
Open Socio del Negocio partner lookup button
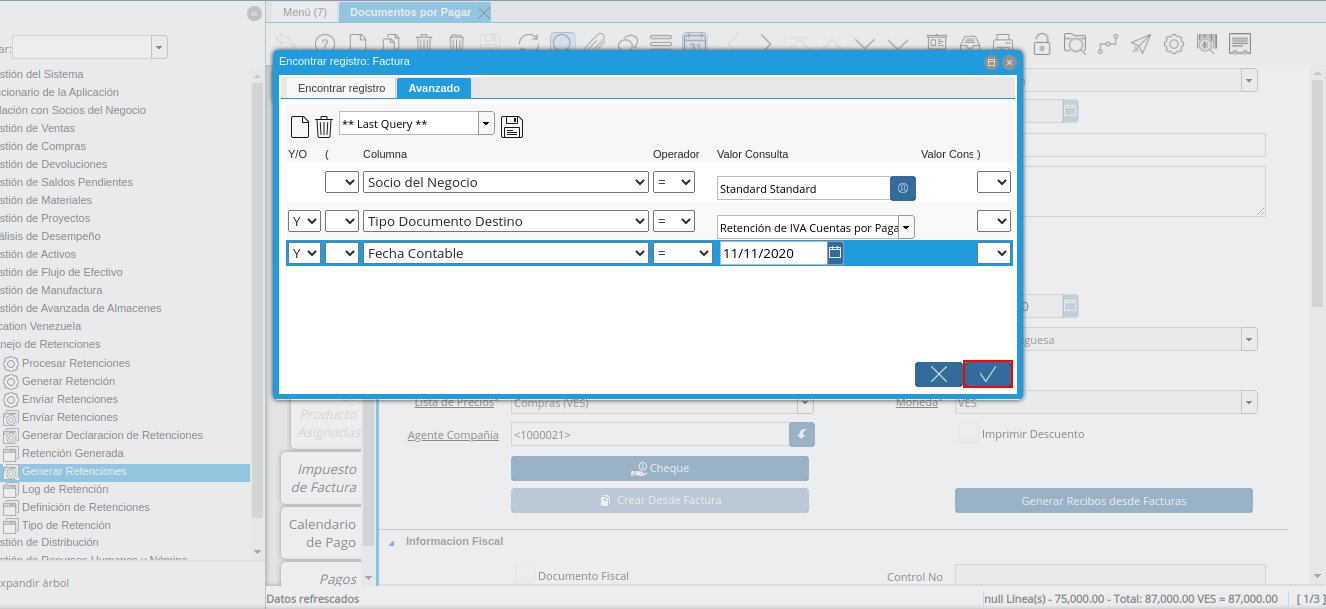click(903, 188)
